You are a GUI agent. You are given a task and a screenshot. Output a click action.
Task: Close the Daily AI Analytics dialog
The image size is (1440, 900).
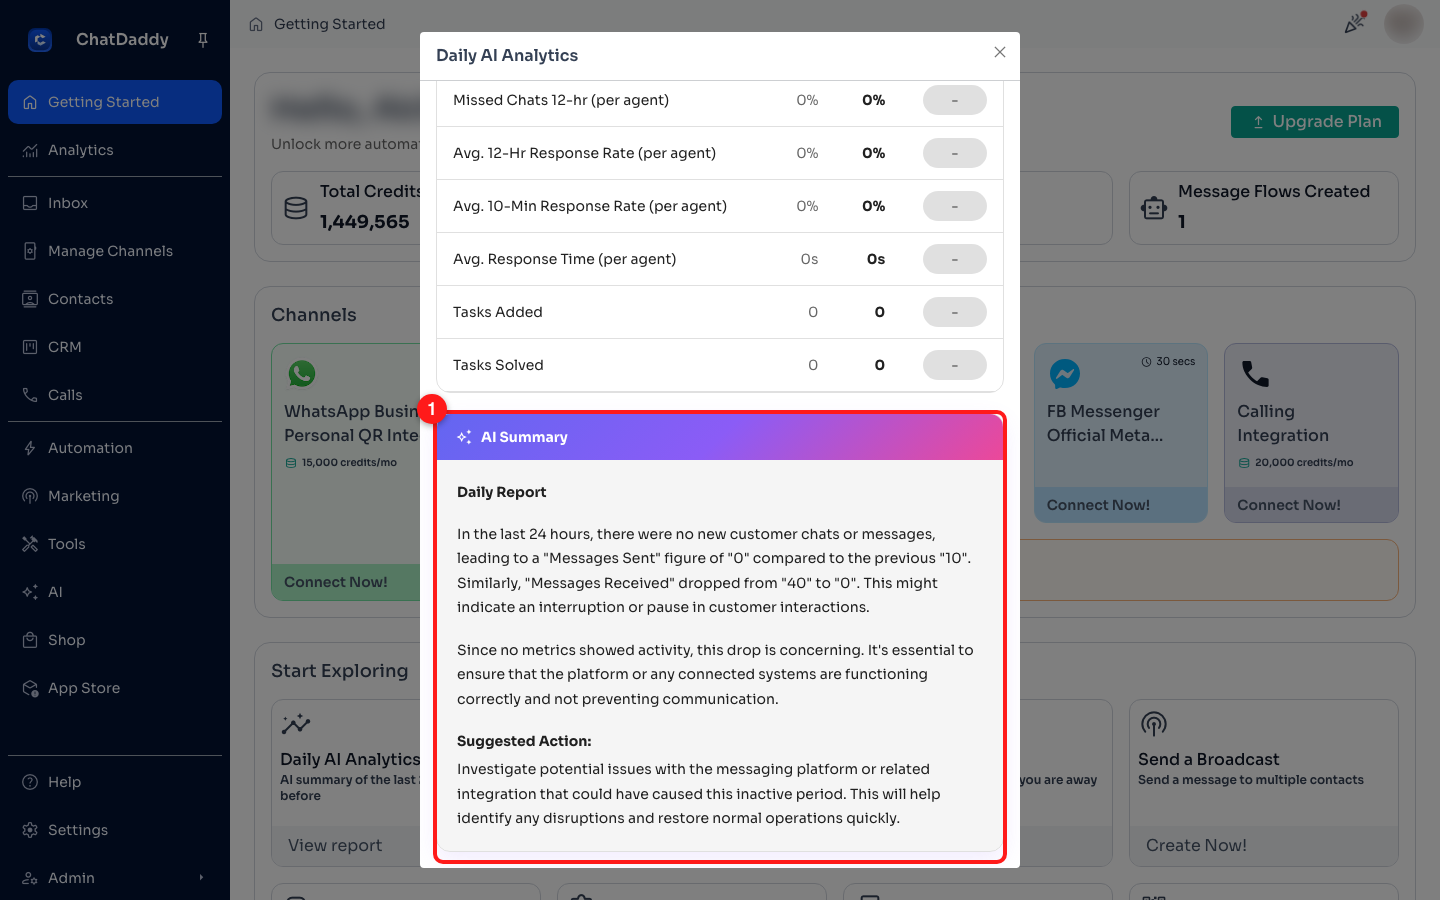point(999,52)
